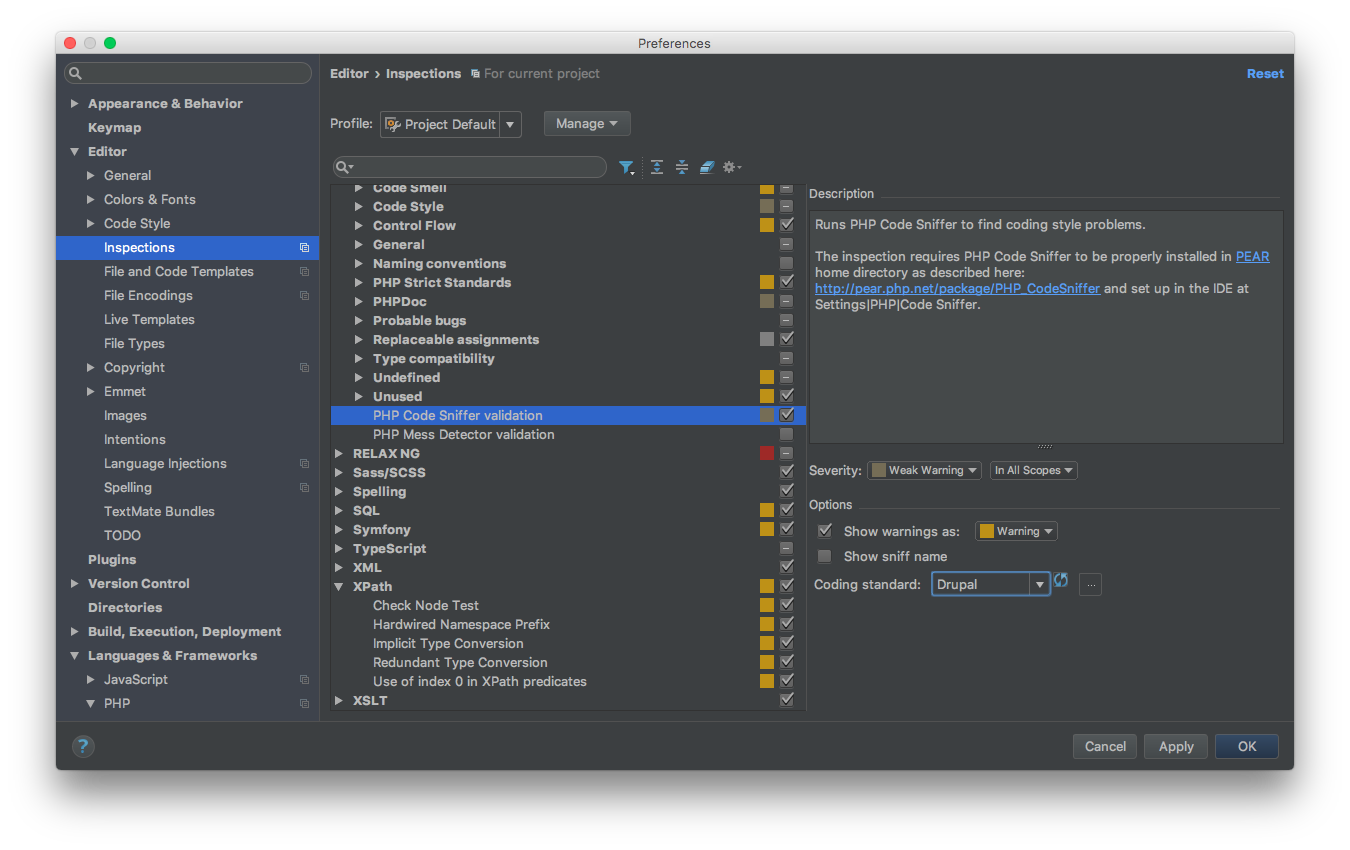1350x850 pixels.
Task: Click the Reset link
Action: pos(1265,74)
